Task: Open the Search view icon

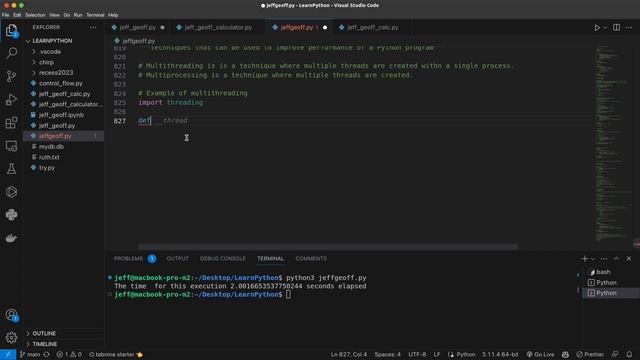Action: (11, 53)
